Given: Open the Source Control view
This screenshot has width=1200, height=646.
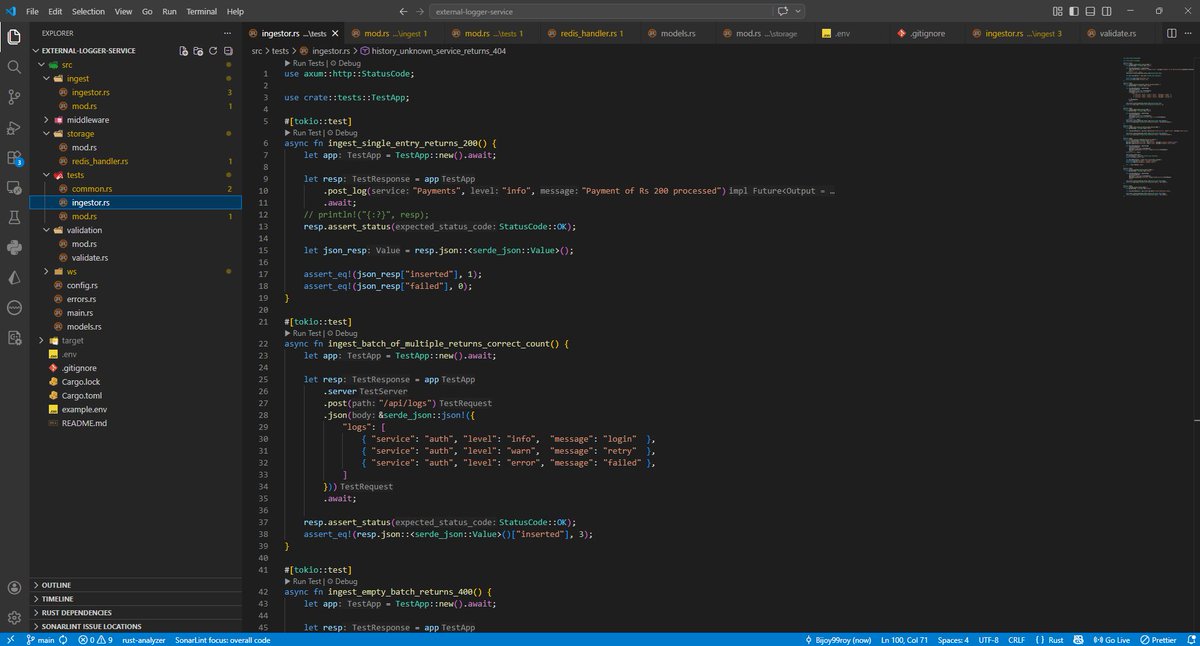Looking at the screenshot, I should (x=14, y=97).
